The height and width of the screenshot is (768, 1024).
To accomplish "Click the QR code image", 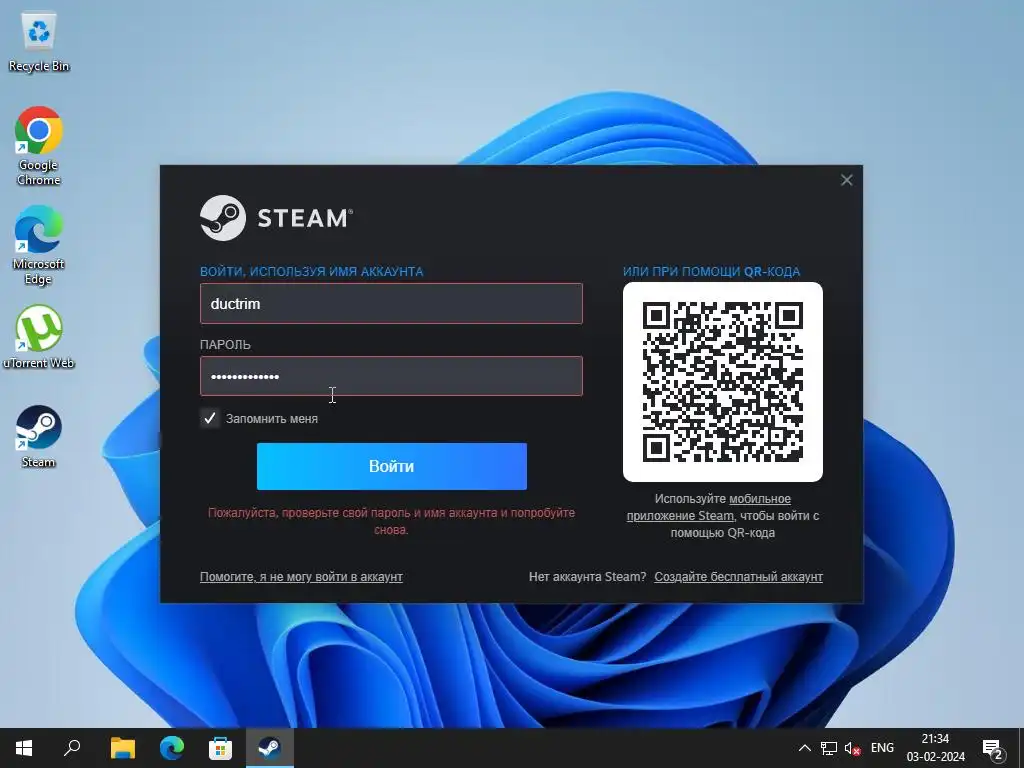I will [x=722, y=382].
